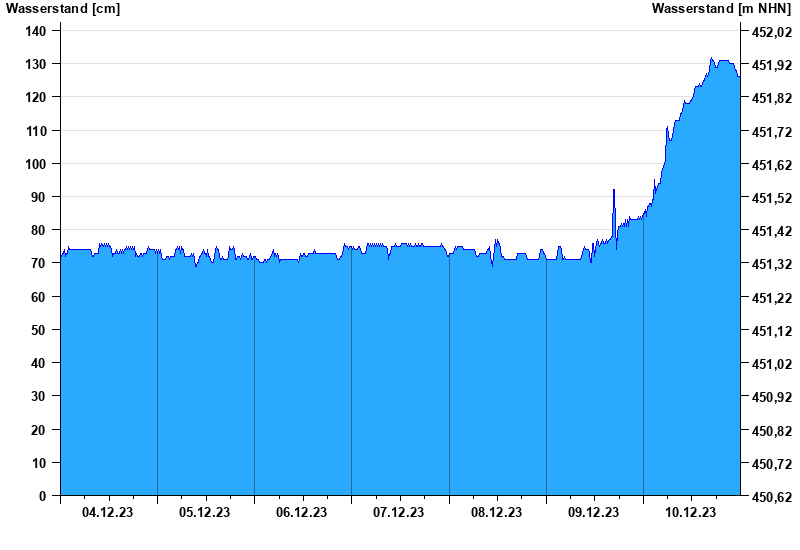Screen dimensions: 800x550
Task: Click the 'Wasserstand [m NHN]' axis title
Action: (x=721, y=9)
